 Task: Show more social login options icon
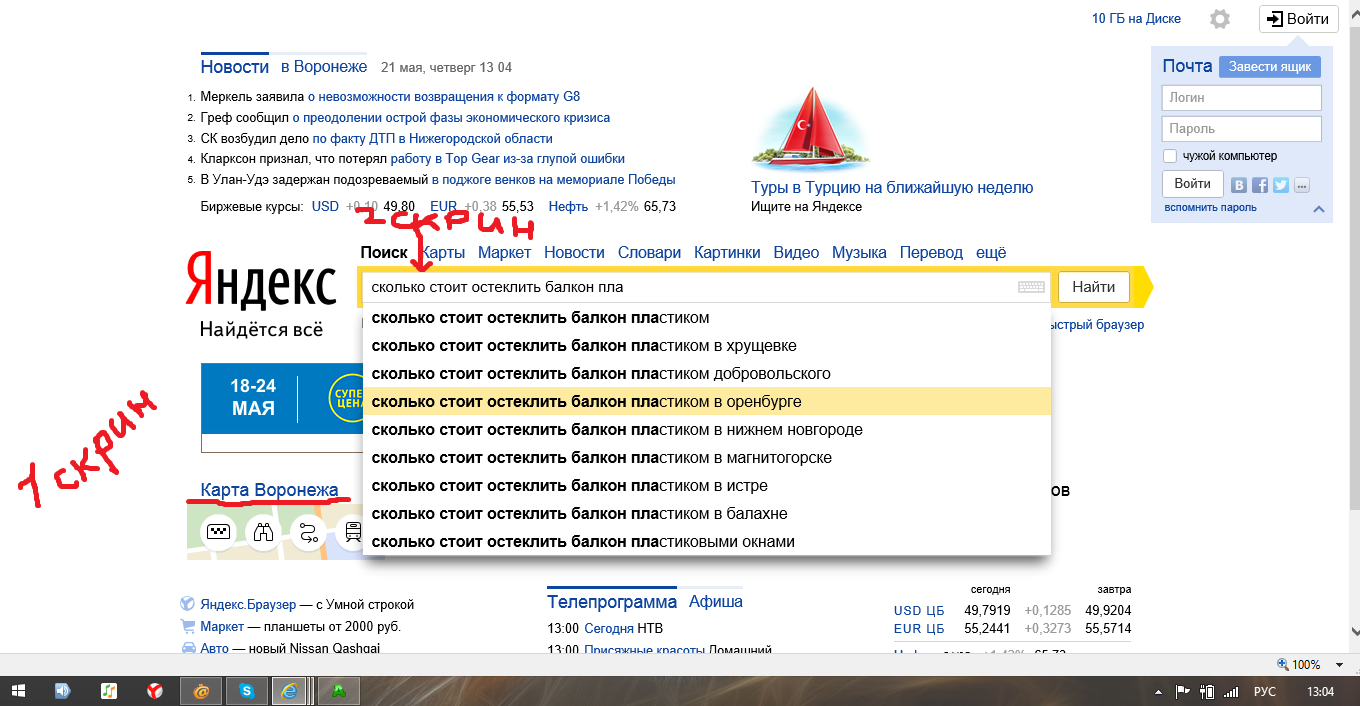coord(1301,185)
